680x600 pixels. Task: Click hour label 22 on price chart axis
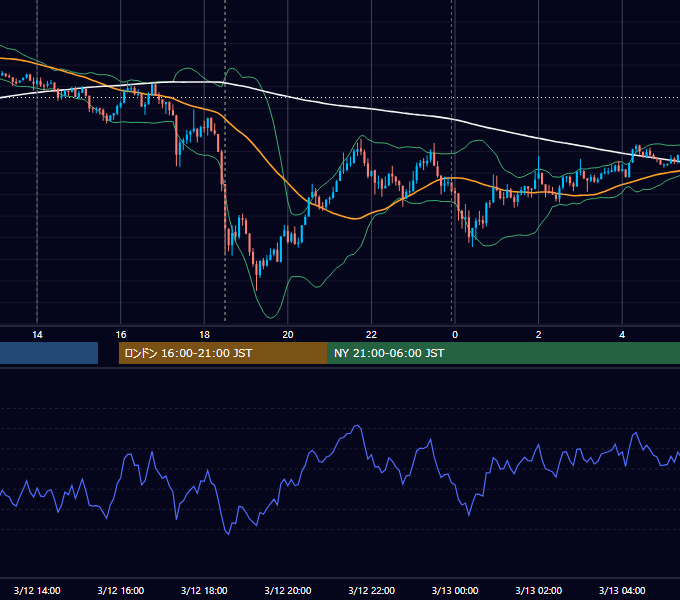[x=371, y=335]
